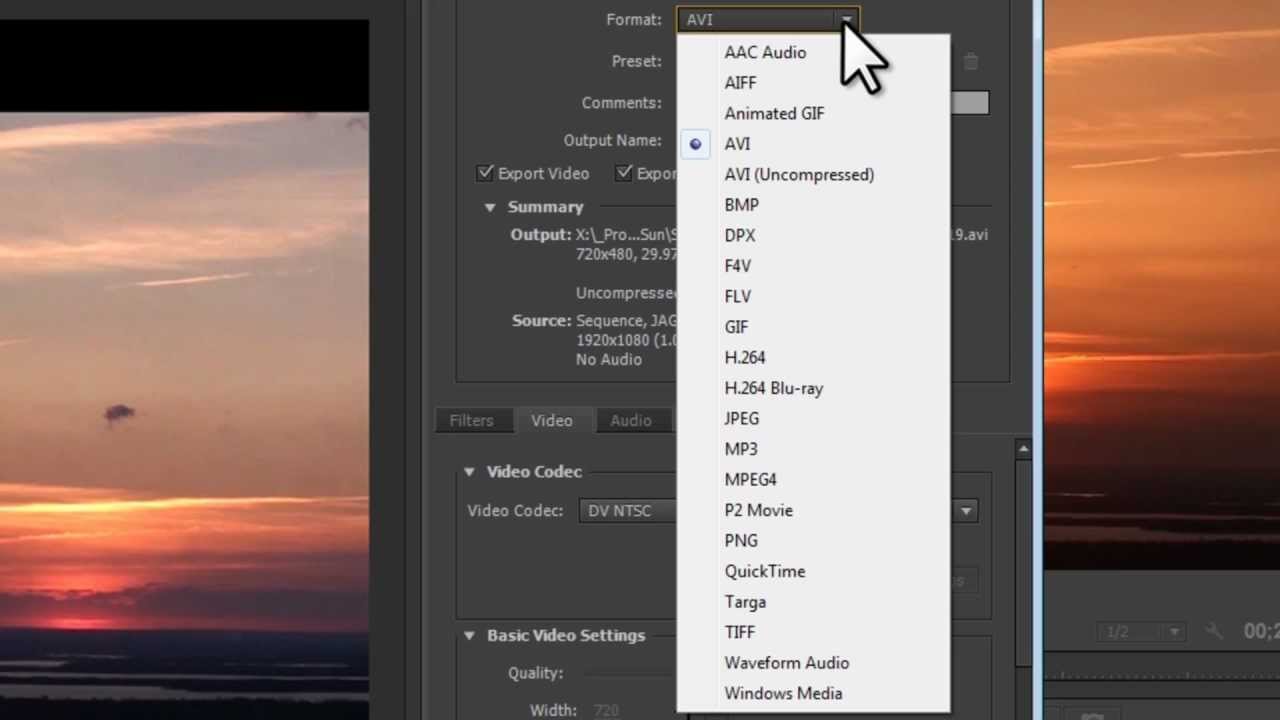This screenshot has width=1280, height=720.
Task: Click the sunset source preview image
Action: tap(184, 416)
